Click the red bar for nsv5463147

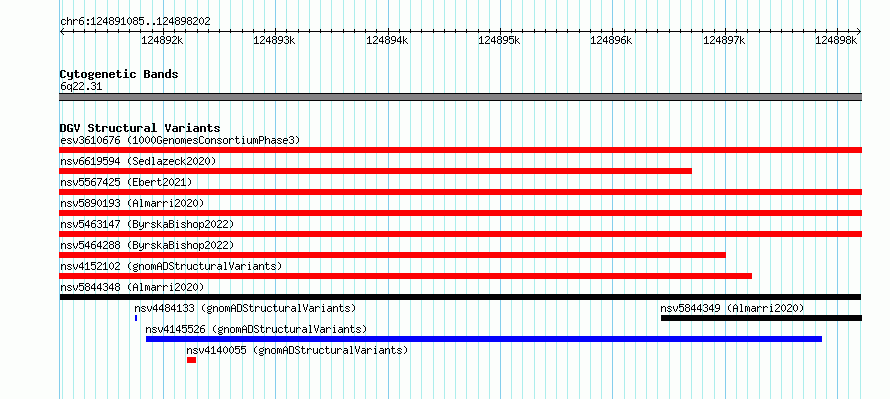460,234
